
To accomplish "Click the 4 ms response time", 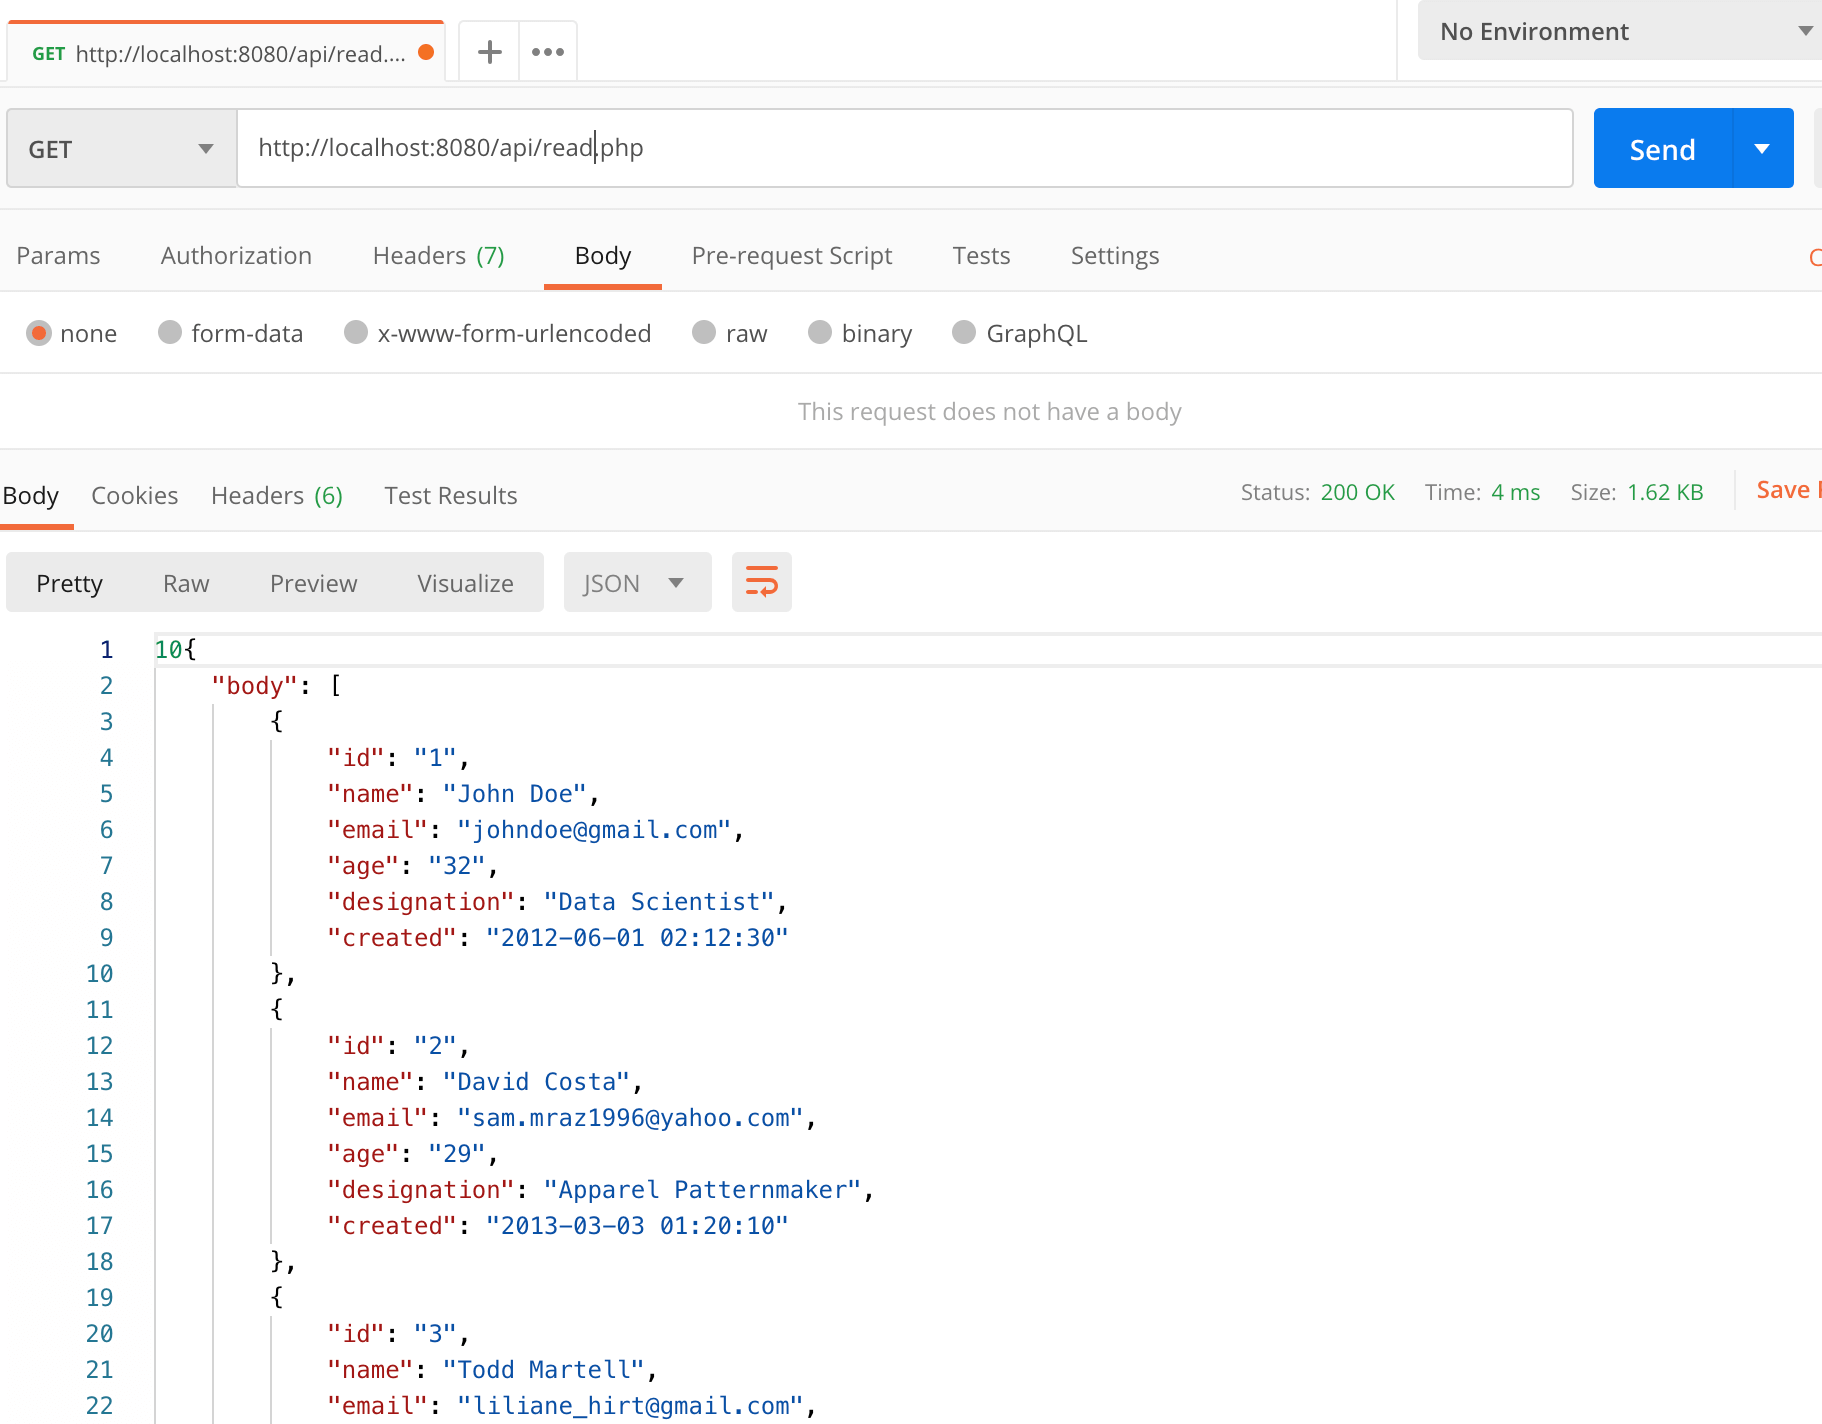I will pyautogui.click(x=1515, y=492).
